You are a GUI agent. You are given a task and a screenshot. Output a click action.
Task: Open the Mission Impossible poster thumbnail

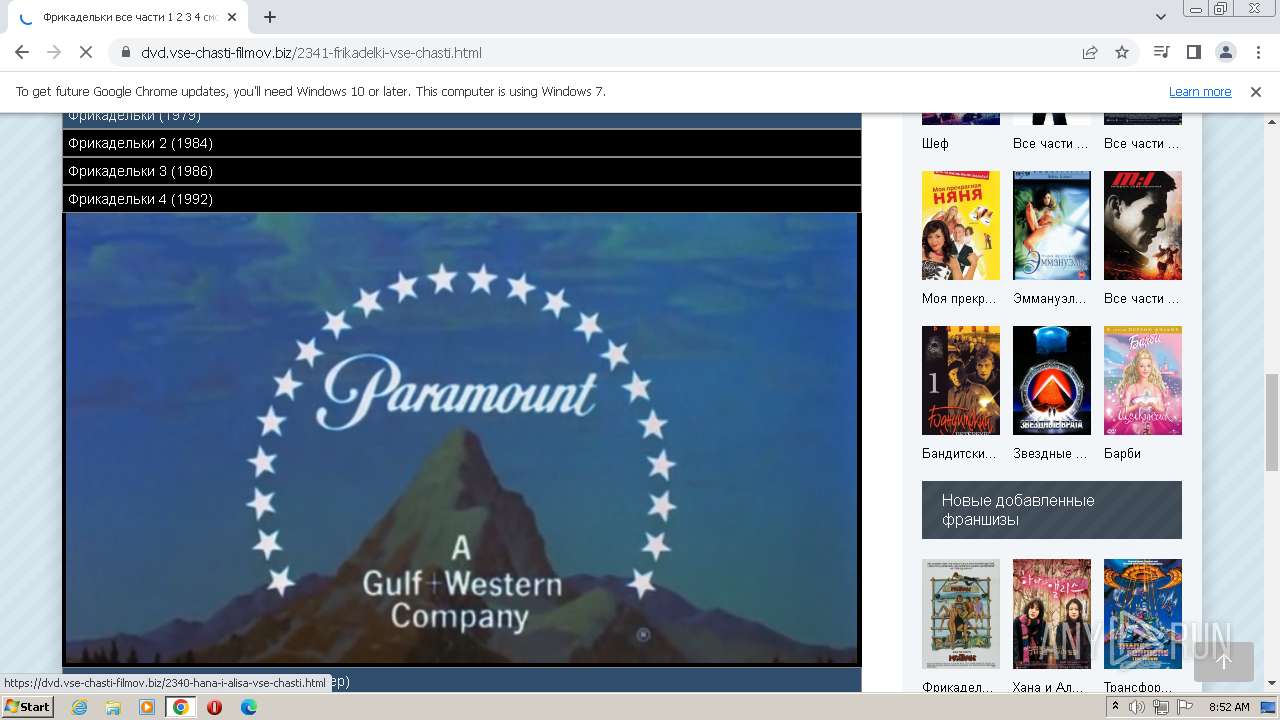1142,225
